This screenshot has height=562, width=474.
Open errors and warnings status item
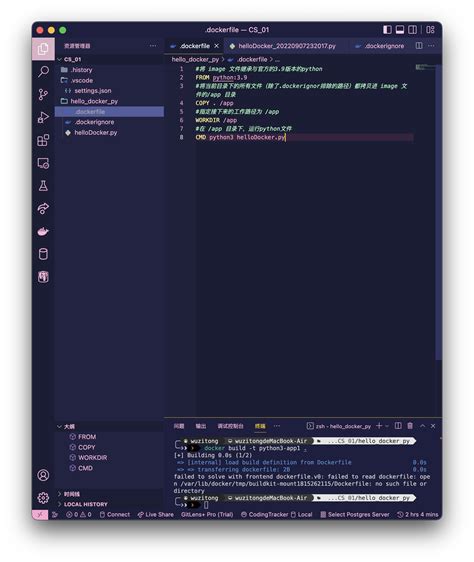point(79,515)
